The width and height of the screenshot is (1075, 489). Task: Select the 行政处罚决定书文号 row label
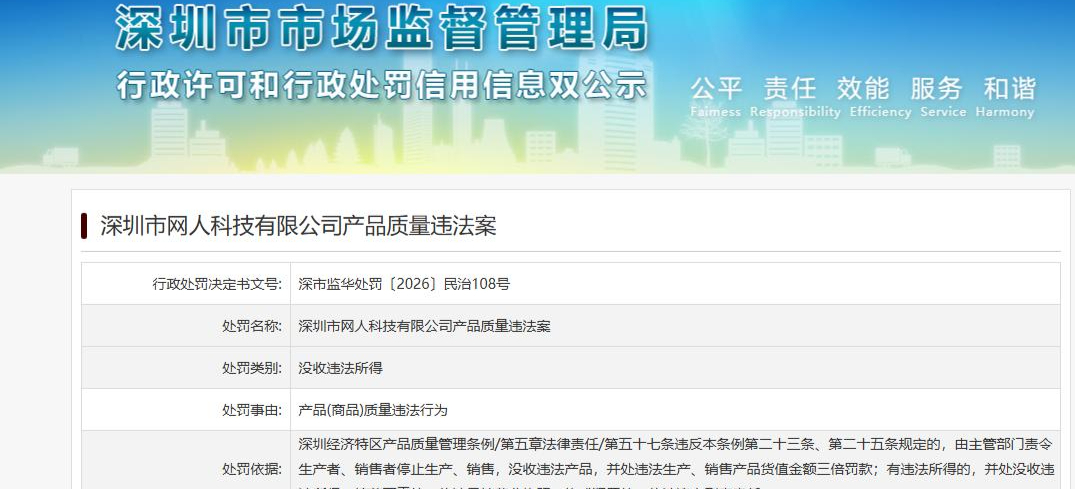[x=217, y=284]
